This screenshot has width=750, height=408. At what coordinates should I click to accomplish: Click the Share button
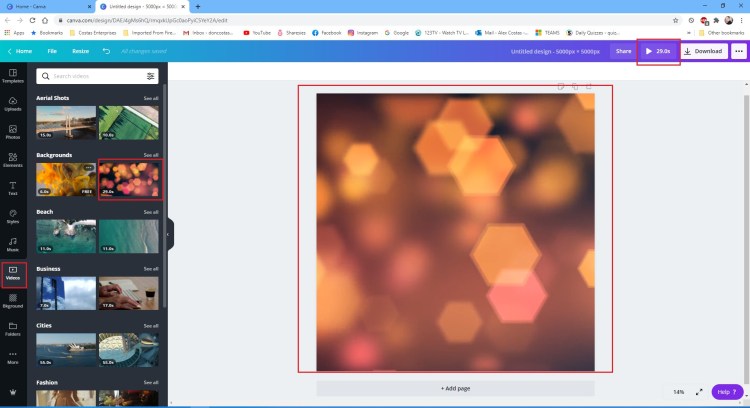tap(623, 51)
